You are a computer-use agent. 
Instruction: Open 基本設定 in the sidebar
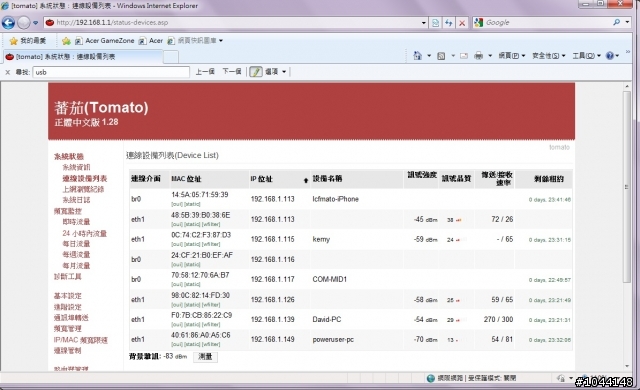pyautogui.click(x=68, y=296)
